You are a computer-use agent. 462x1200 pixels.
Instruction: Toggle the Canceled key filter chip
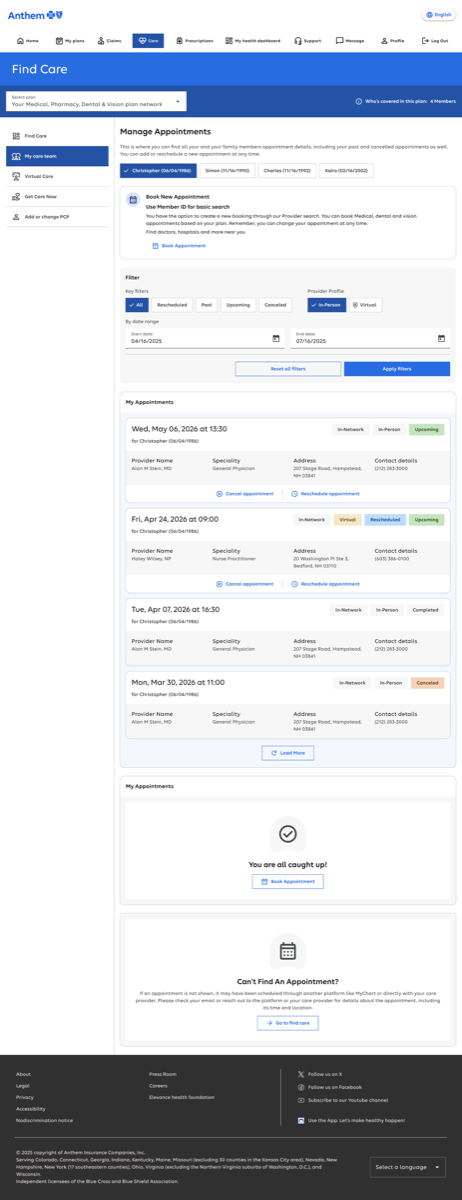(x=275, y=305)
